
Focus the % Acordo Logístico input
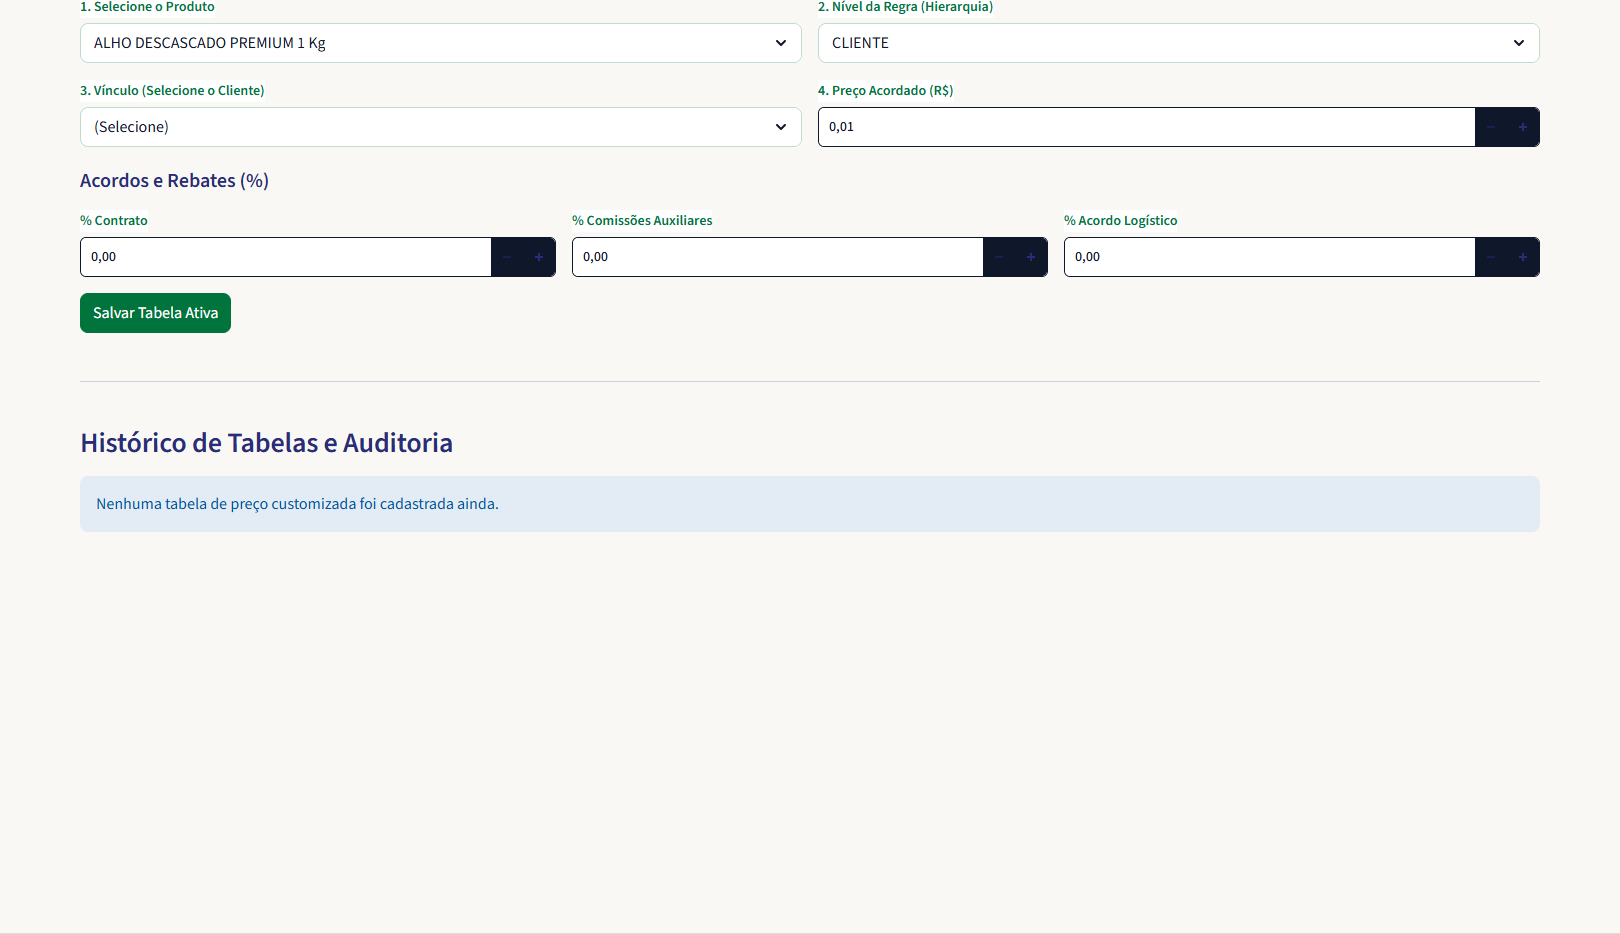point(1270,257)
